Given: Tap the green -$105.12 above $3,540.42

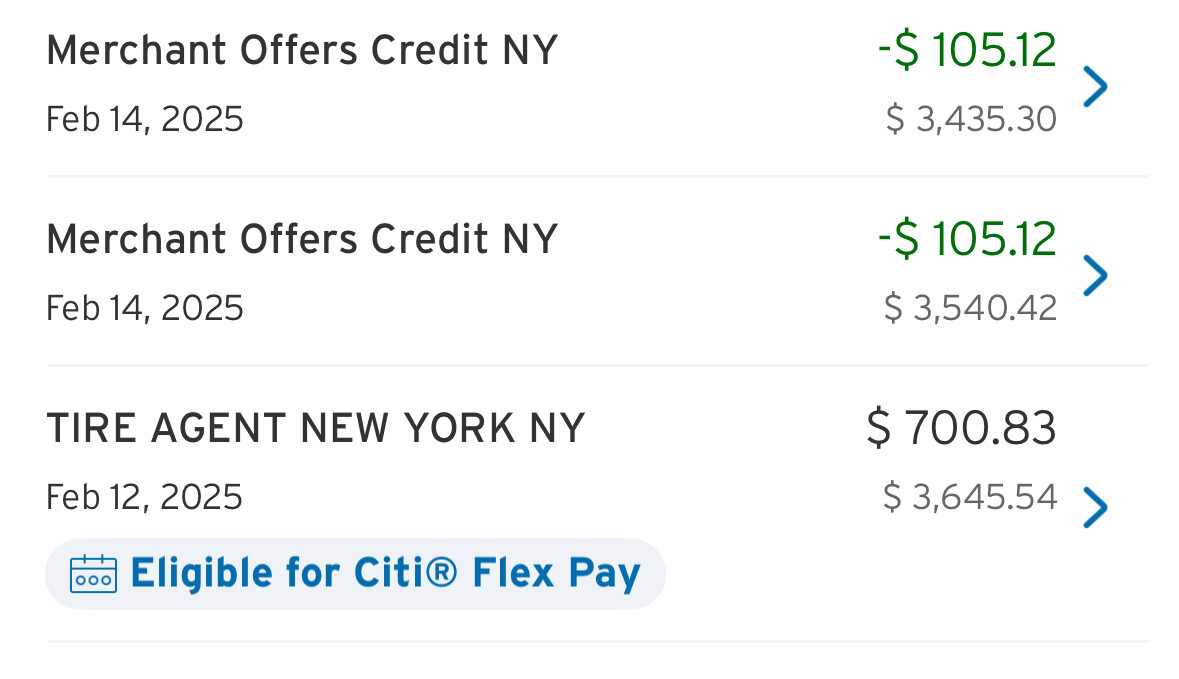Looking at the screenshot, I should (966, 239).
